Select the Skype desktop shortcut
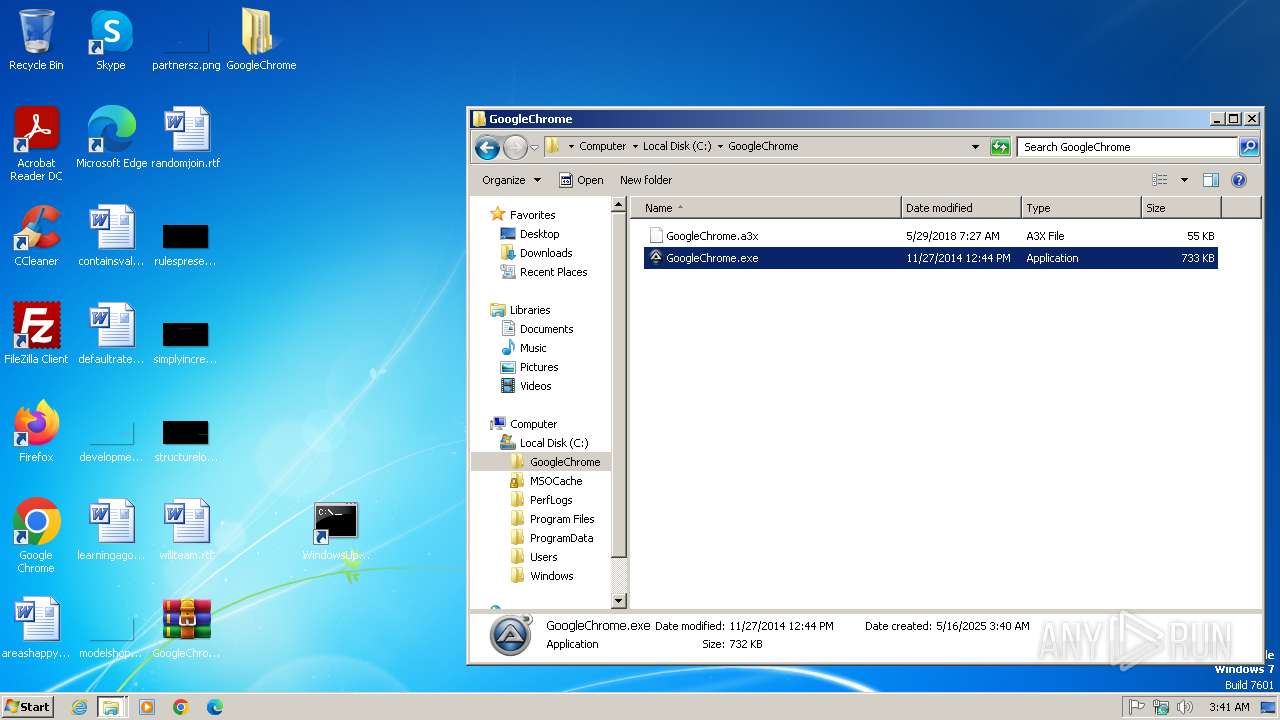 tap(110, 40)
